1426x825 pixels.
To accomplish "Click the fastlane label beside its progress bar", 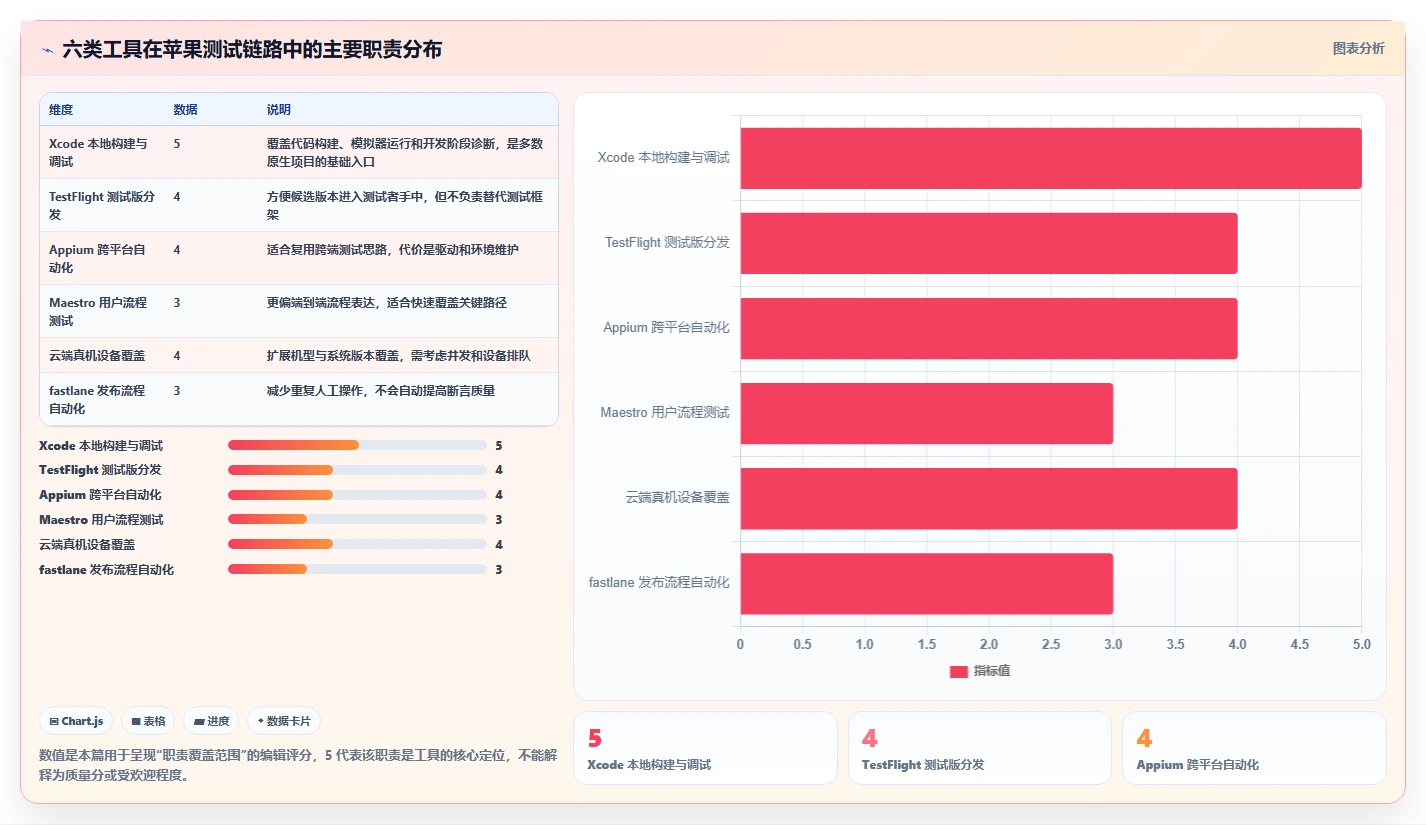I will [106, 569].
